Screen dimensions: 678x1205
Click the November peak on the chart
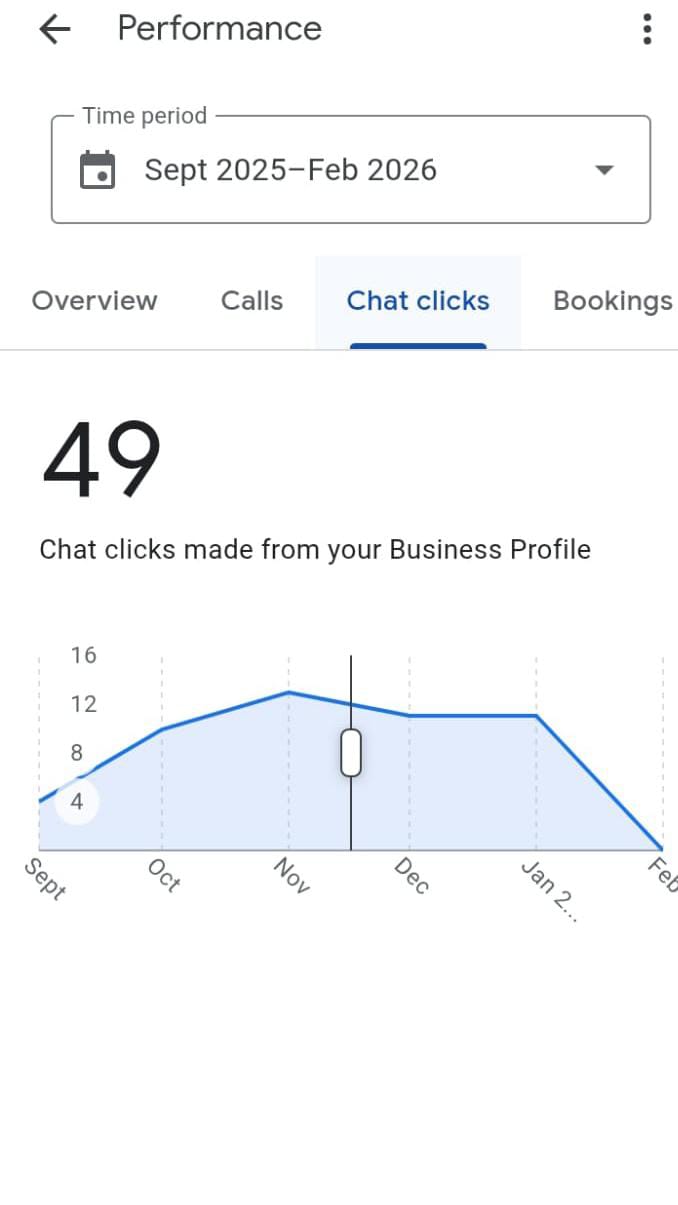click(x=288, y=692)
